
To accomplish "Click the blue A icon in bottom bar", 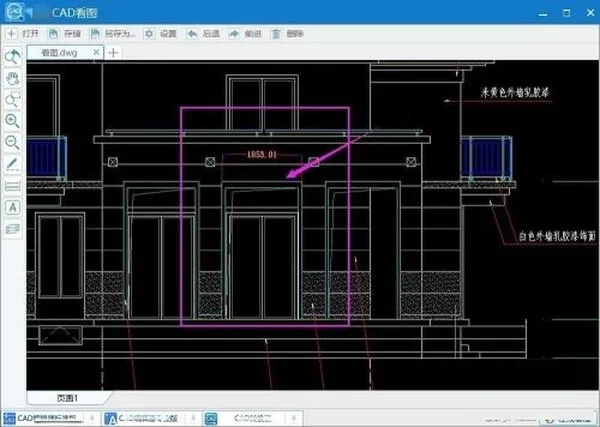I will pyautogui.click(x=111, y=418).
